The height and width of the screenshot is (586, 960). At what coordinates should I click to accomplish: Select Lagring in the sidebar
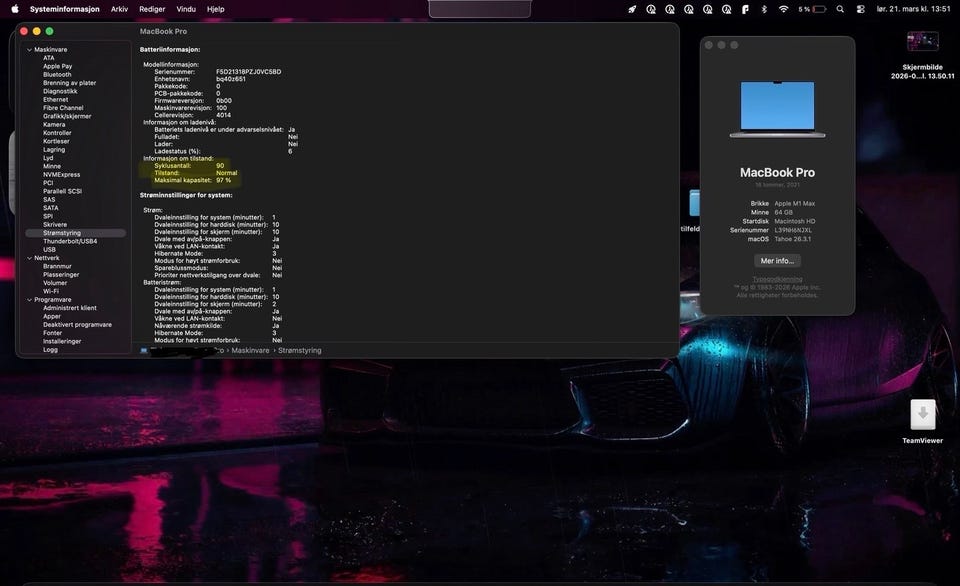[x=54, y=149]
